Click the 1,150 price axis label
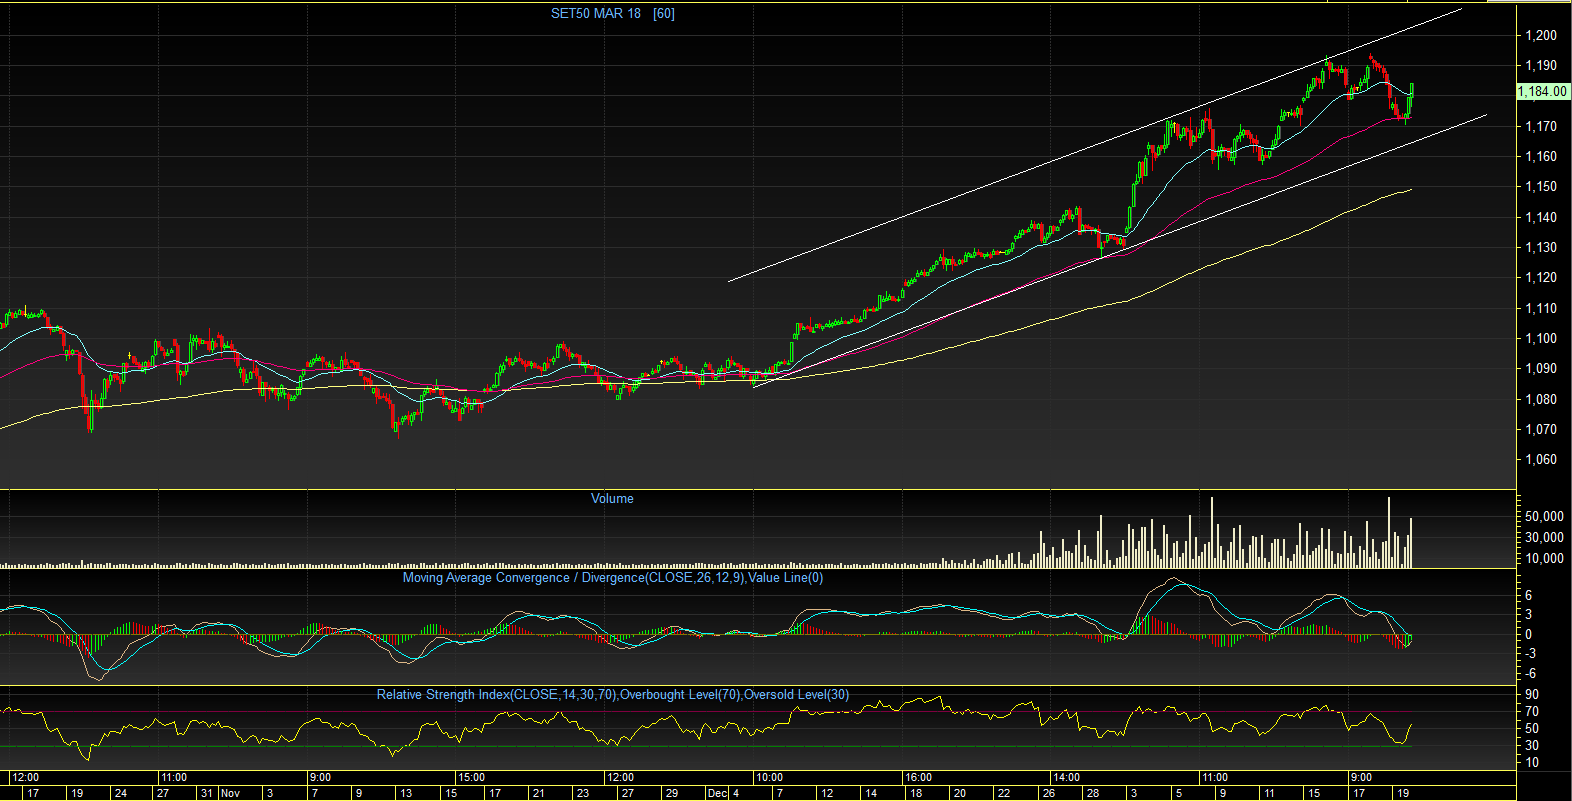Screen dimensions: 1572x801 point(1541,186)
